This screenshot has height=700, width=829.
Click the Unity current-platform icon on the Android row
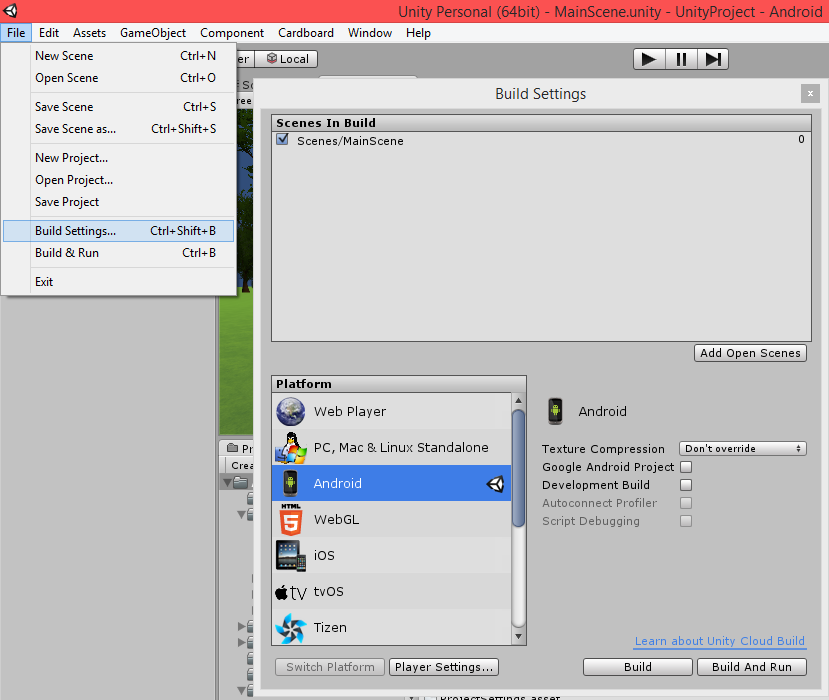point(495,483)
